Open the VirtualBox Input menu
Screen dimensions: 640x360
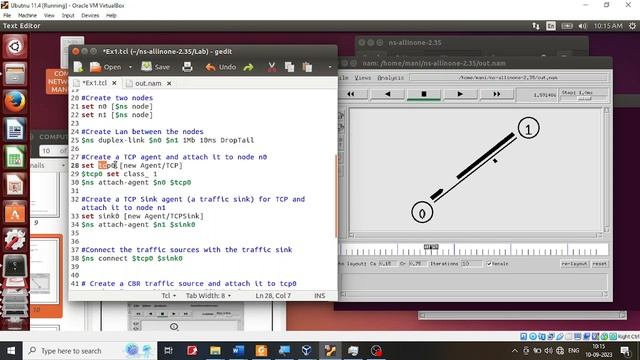(x=68, y=16)
